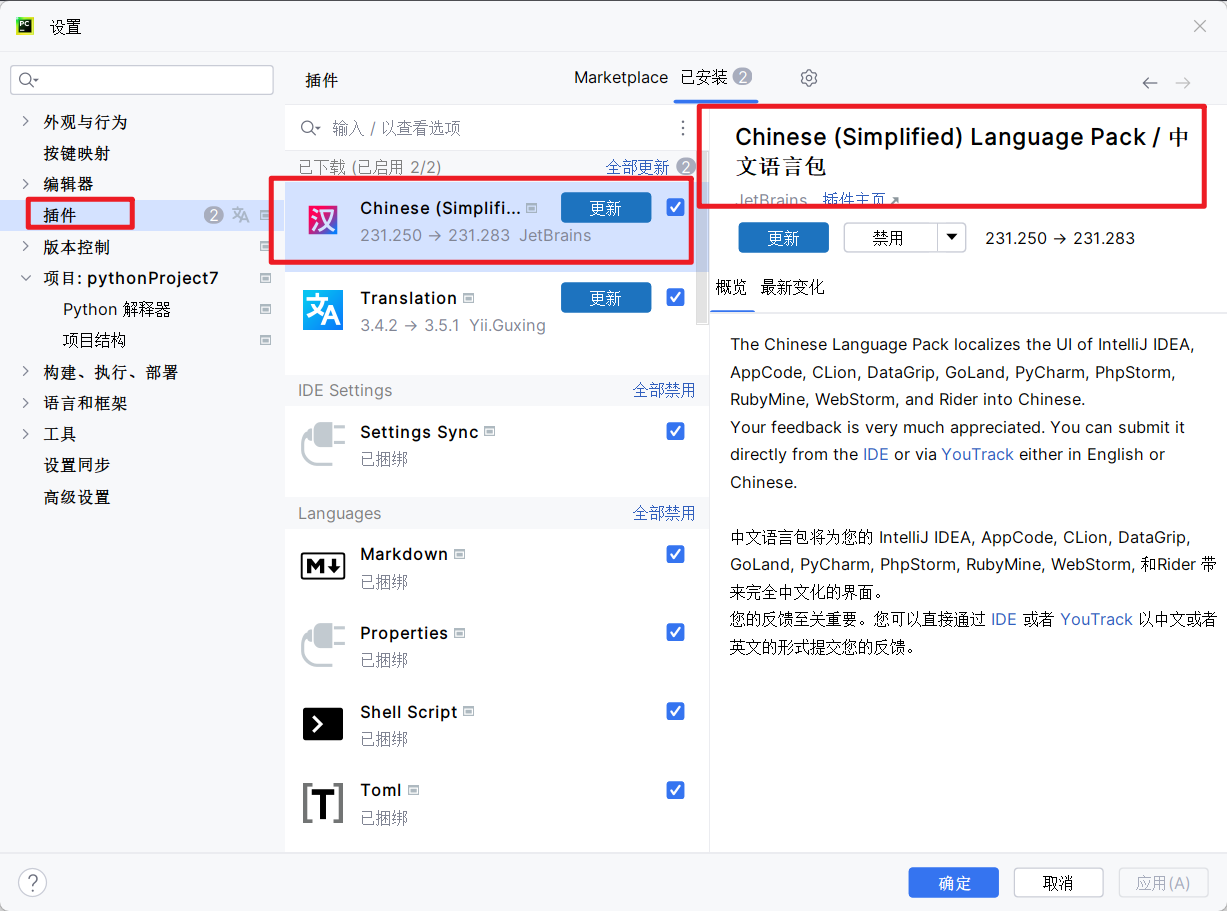
Task: Disable the Translation plugin checkbox
Action: tap(675, 297)
